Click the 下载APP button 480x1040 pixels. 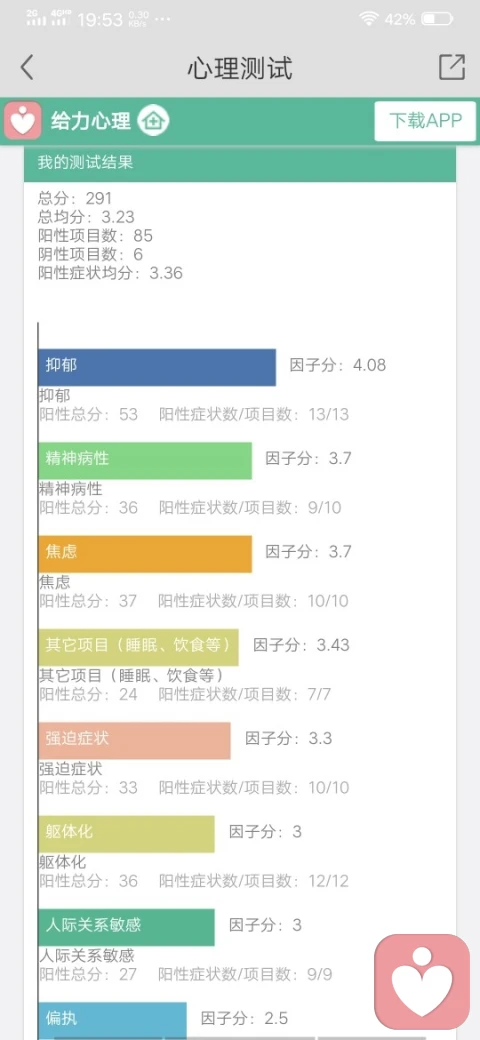(425, 121)
